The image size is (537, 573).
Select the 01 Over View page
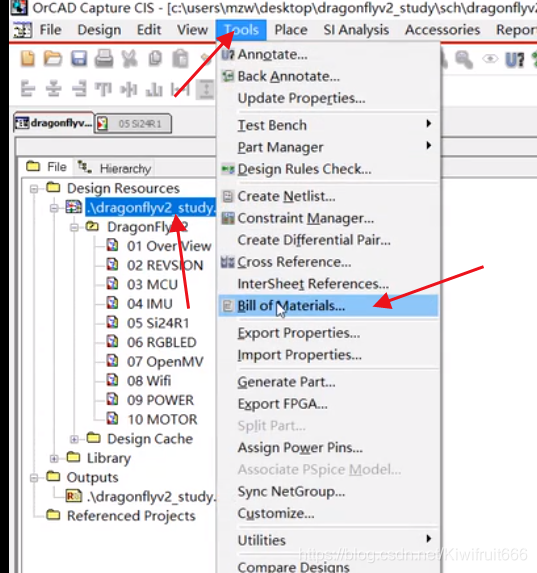(169, 246)
